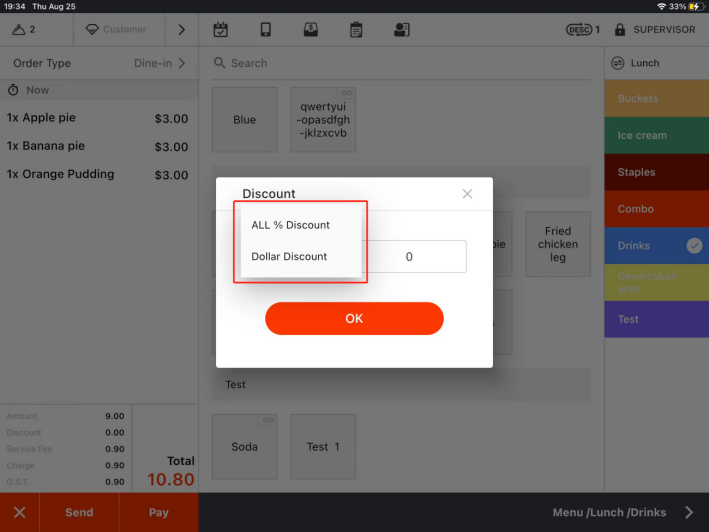Open the calendar reservations icon
This screenshot has width=709, height=532.
click(221, 30)
